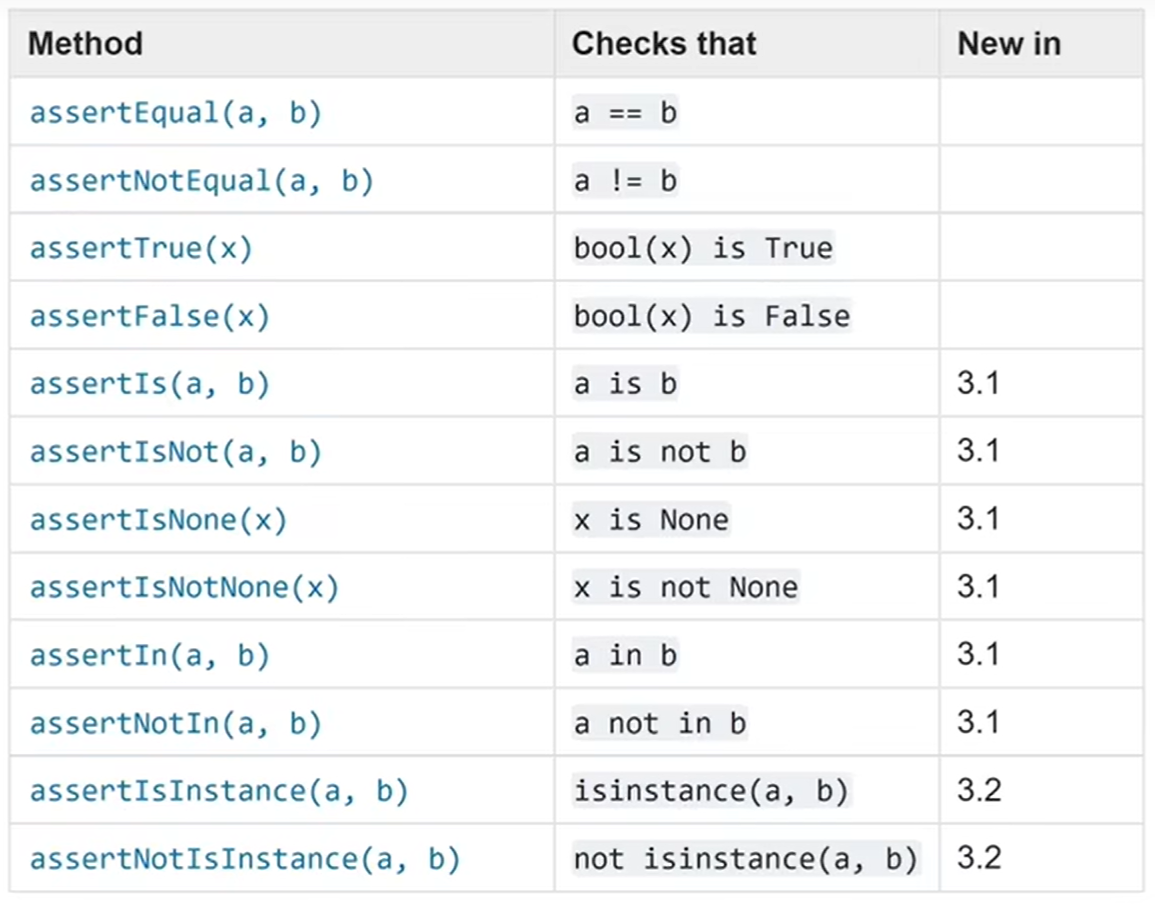
Task: Open the assertIsNot(a, b) method link
Action: click(x=175, y=452)
